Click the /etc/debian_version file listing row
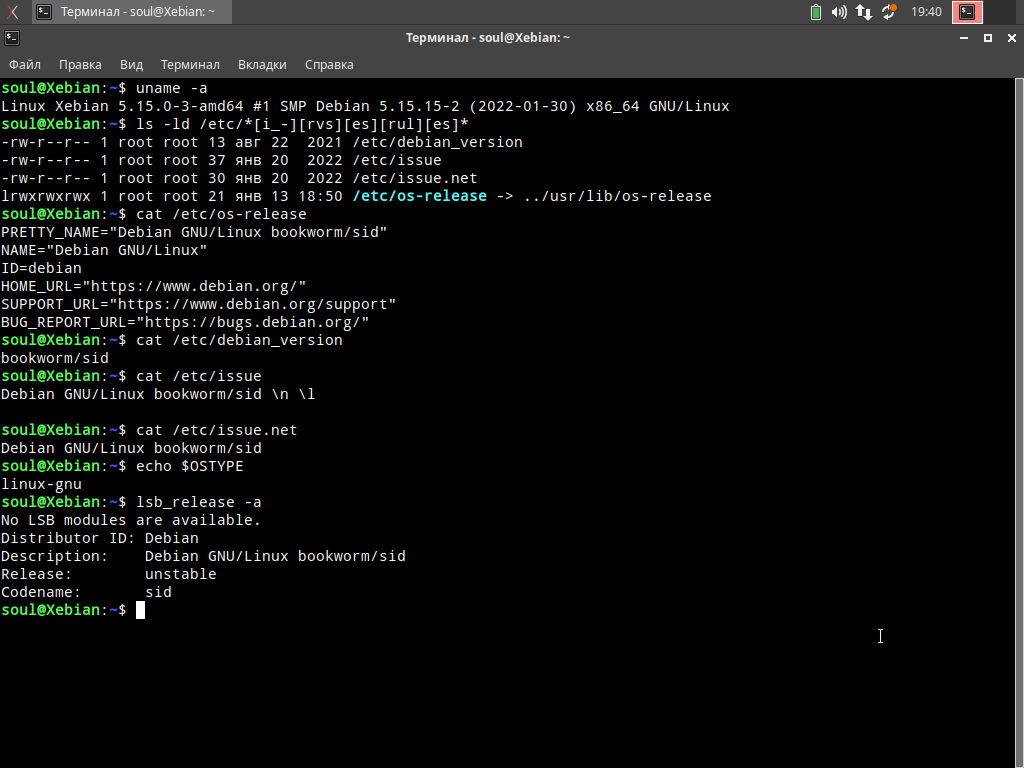The height and width of the screenshot is (768, 1024). point(262,142)
